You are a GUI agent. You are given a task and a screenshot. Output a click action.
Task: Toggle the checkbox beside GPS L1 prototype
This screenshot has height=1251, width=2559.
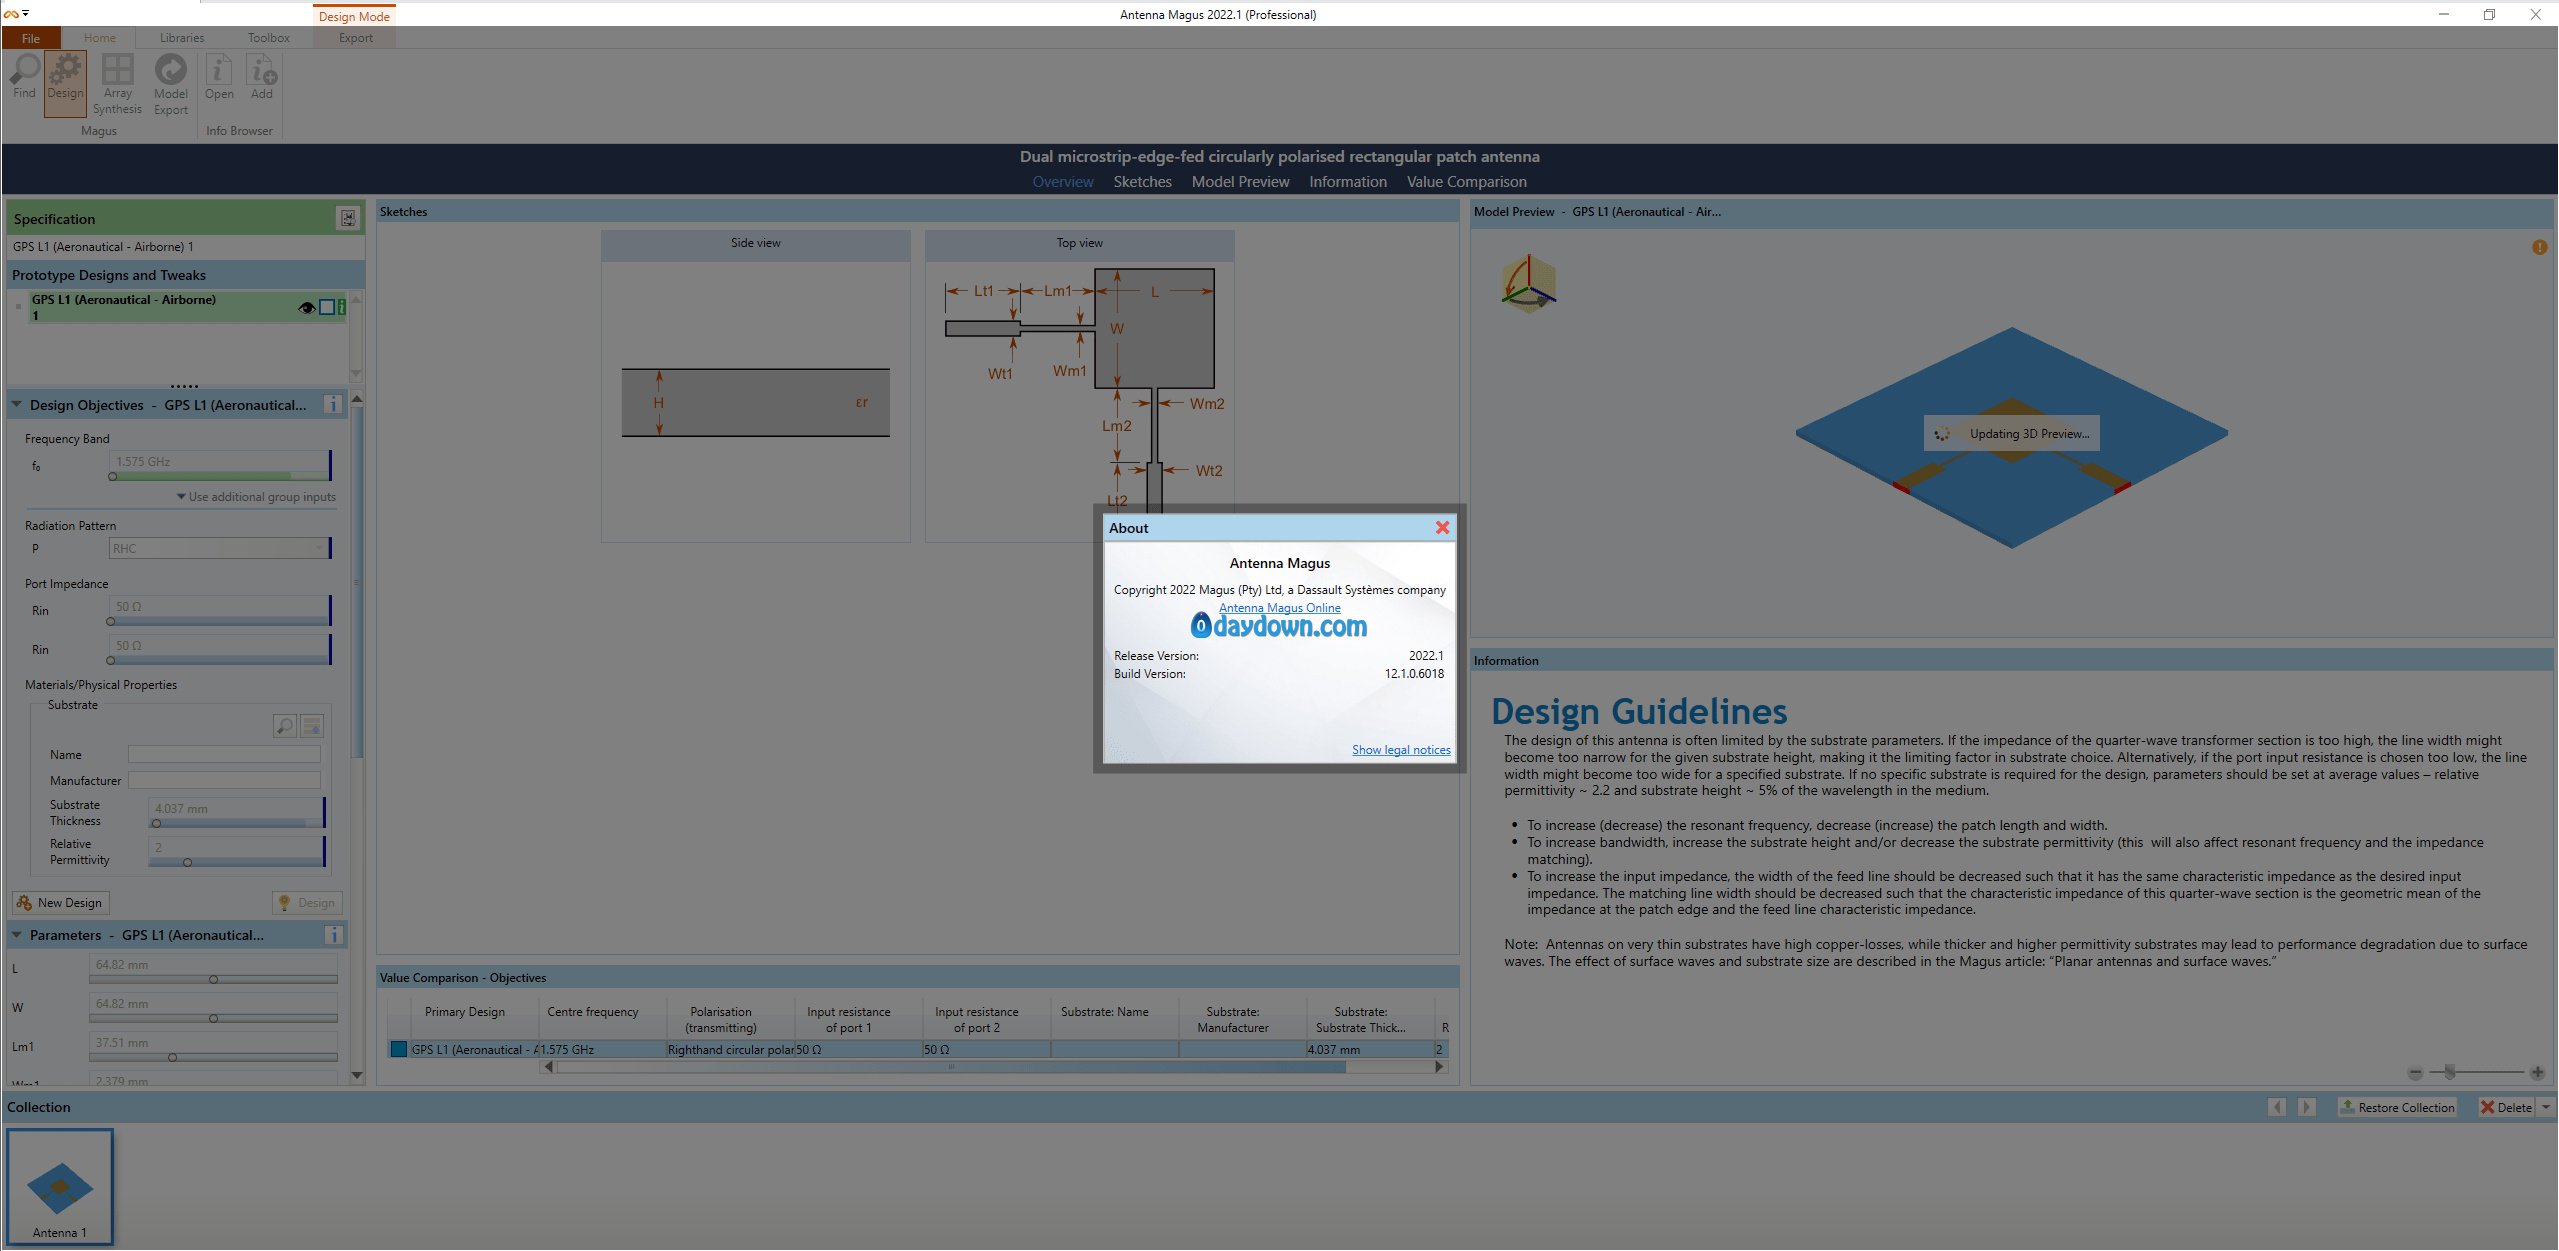tap(327, 308)
